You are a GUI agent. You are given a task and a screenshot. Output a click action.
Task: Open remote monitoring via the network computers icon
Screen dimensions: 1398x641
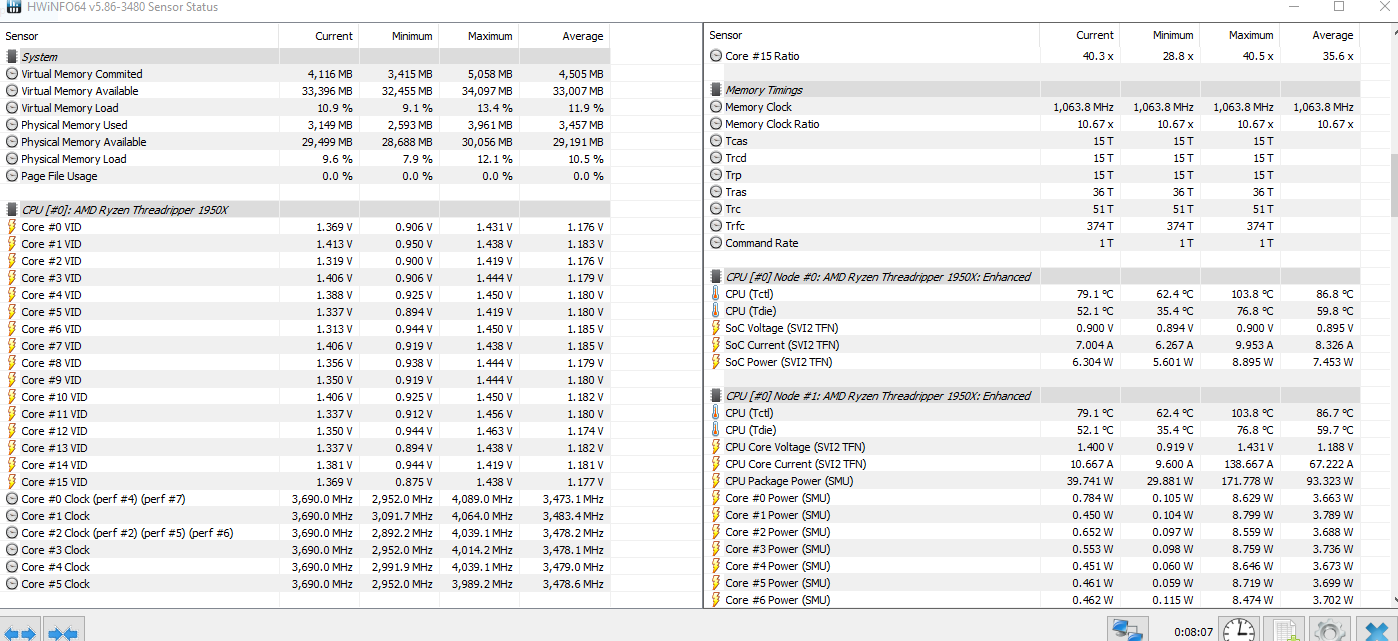tap(1129, 631)
